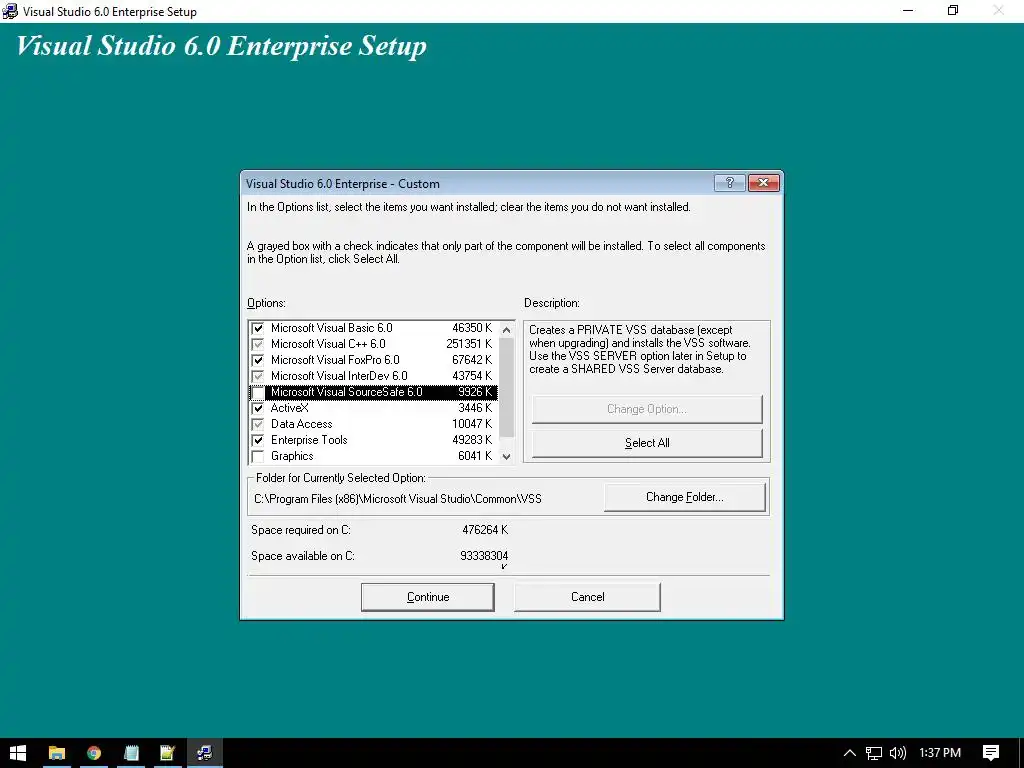Restore down the Setup window
Image resolution: width=1024 pixels, height=768 pixels.
tap(953, 10)
